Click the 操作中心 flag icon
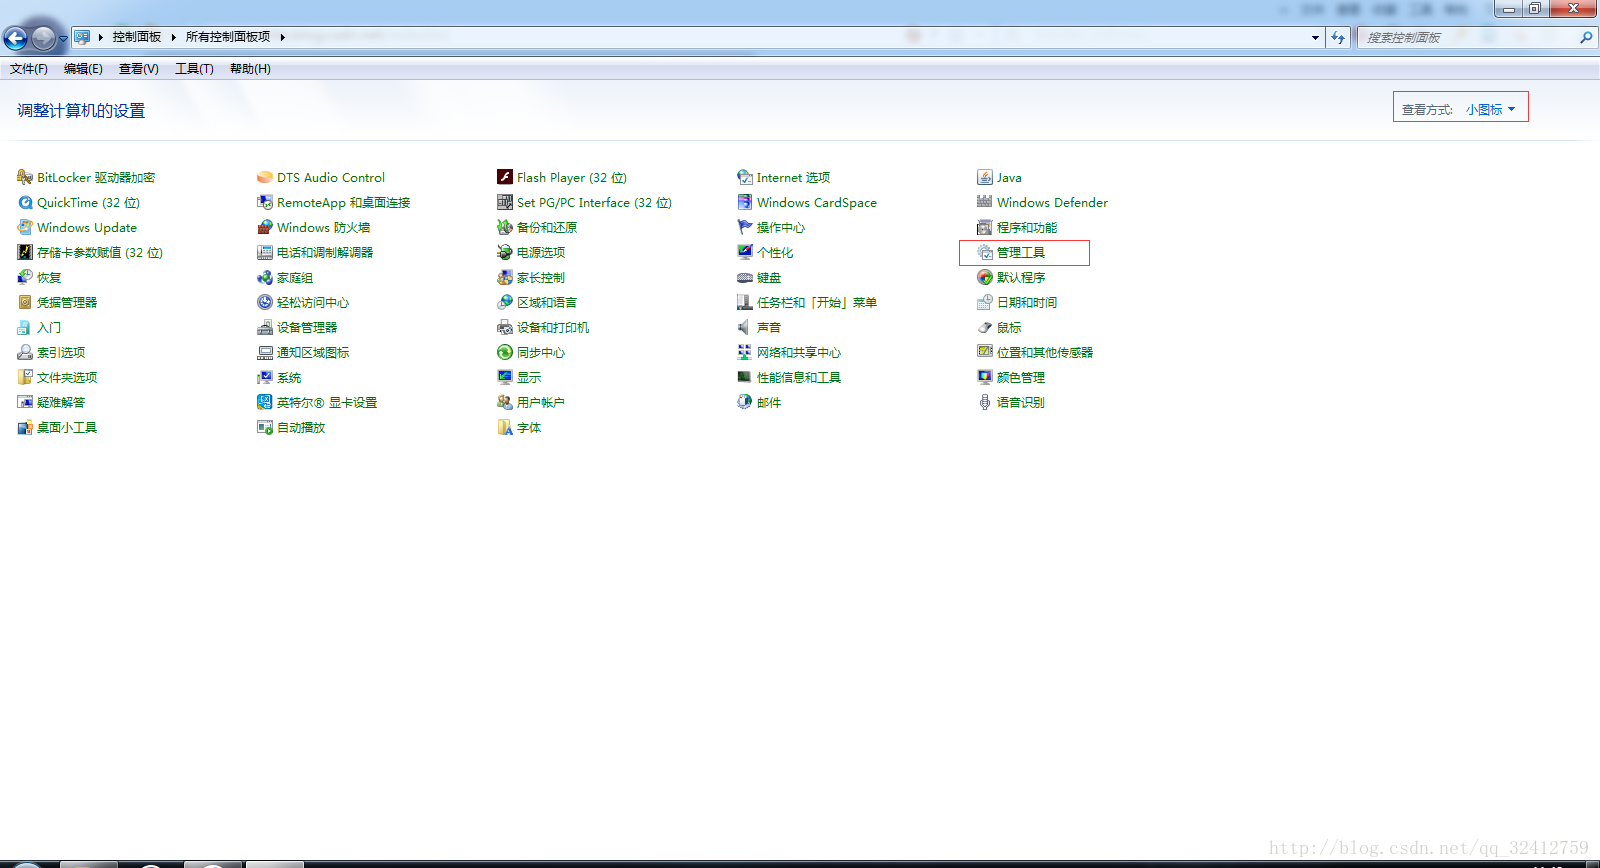 (x=745, y=227)
